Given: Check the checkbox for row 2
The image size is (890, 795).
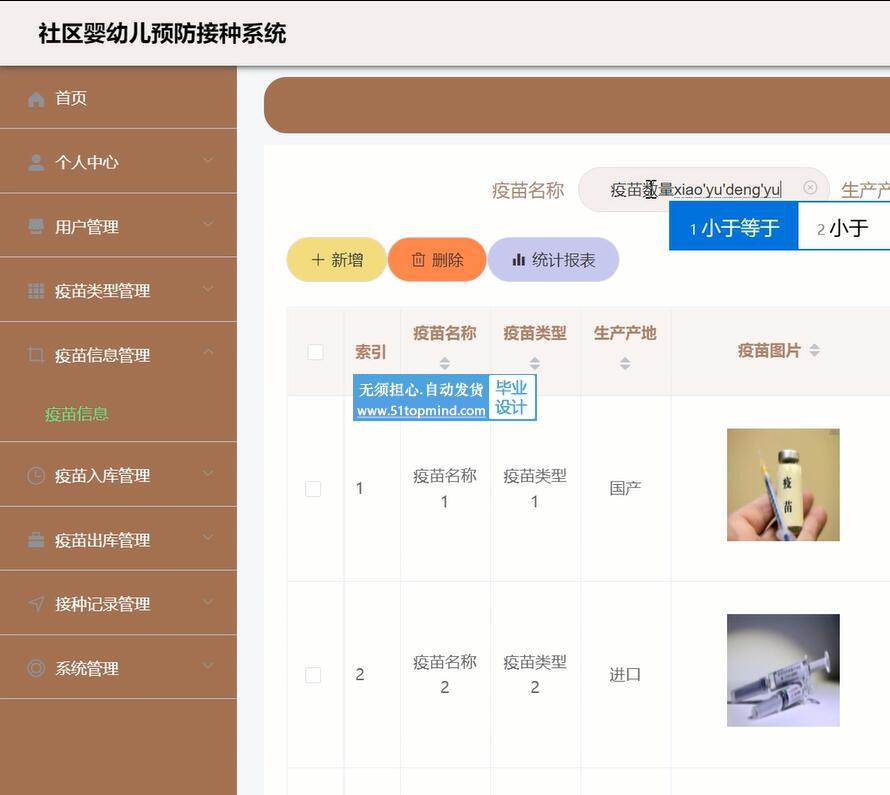Looking at the screenshot, I should pos(313,675).
